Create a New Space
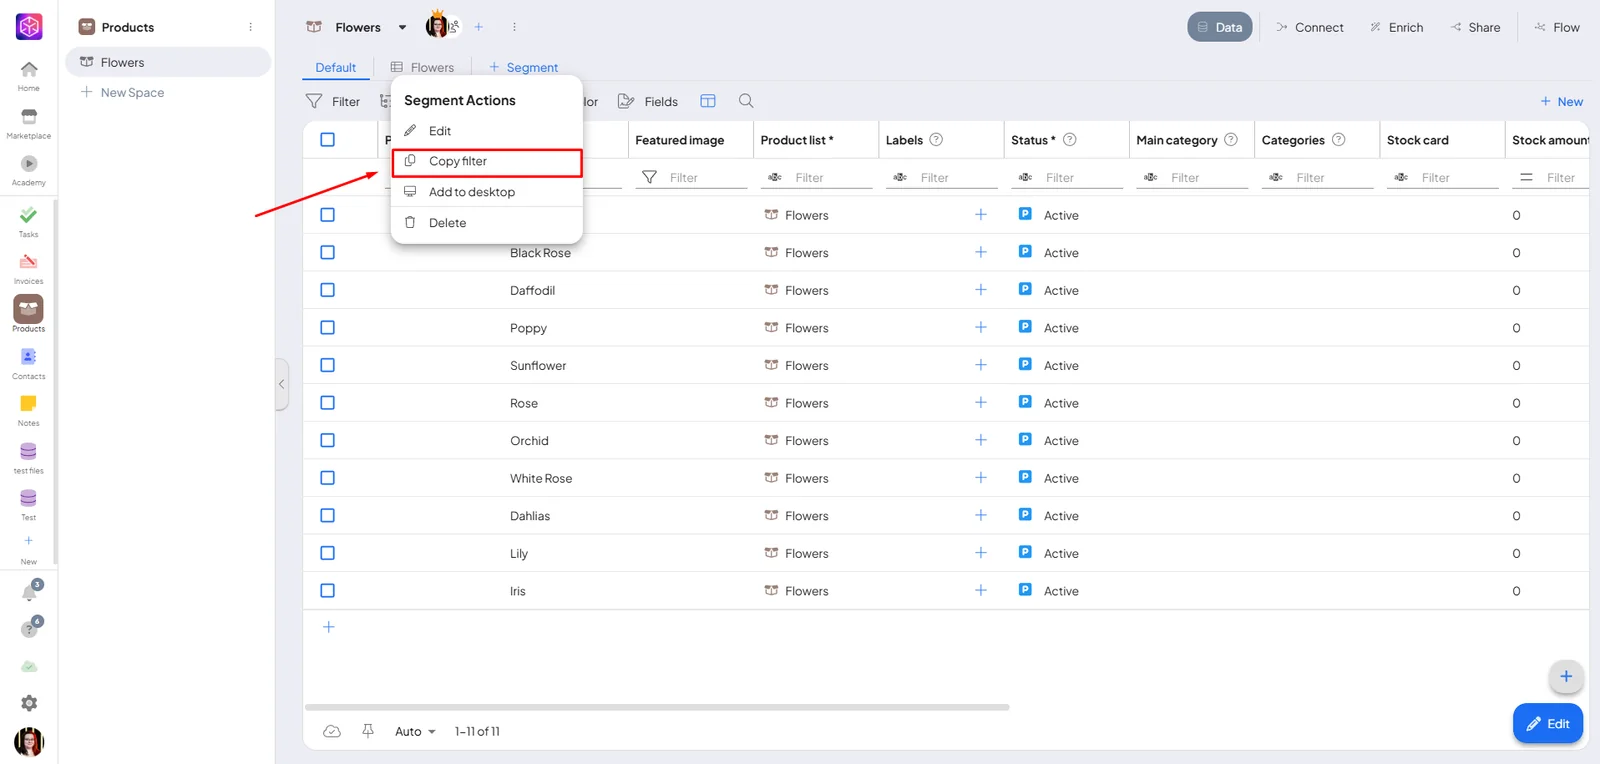The height and width of the screenshot is (764, 1600). click(122, 92)
